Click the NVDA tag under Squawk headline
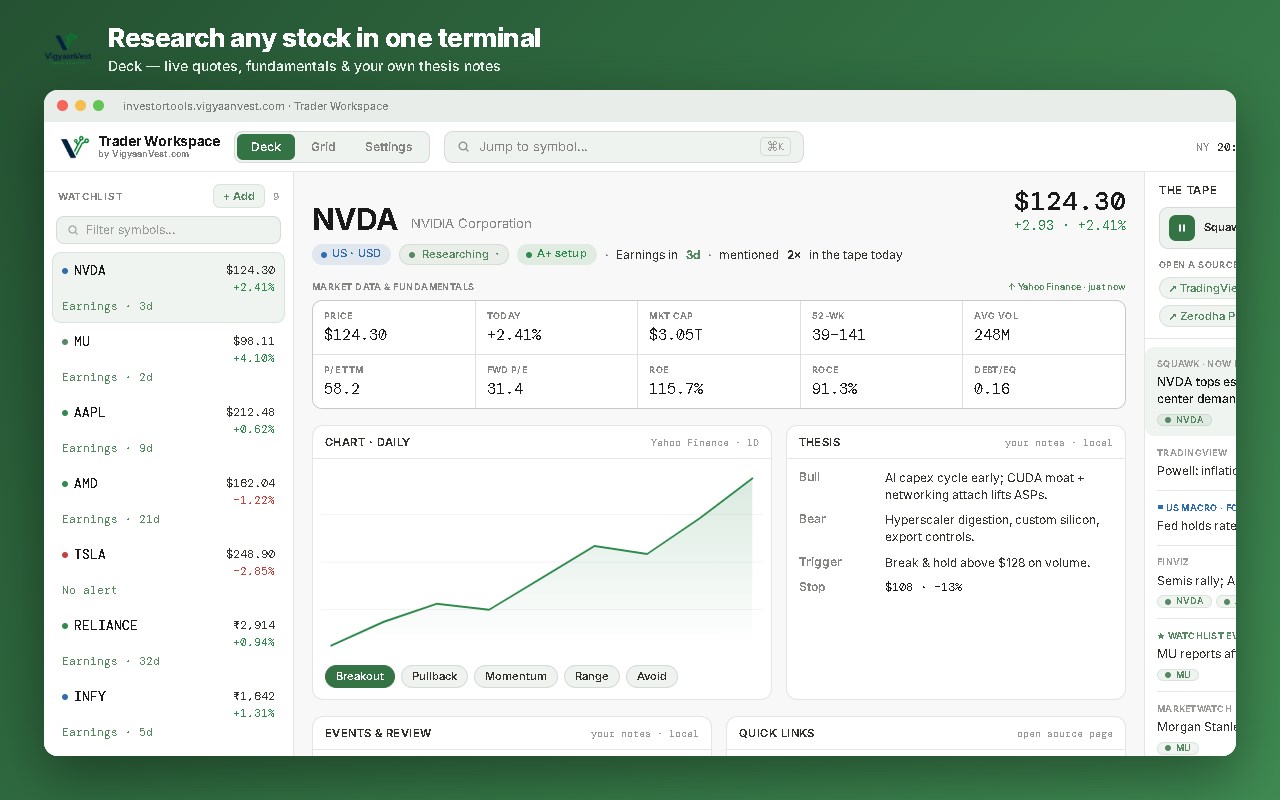Viewport: 1280px width, 800px height. (1185, 420)
